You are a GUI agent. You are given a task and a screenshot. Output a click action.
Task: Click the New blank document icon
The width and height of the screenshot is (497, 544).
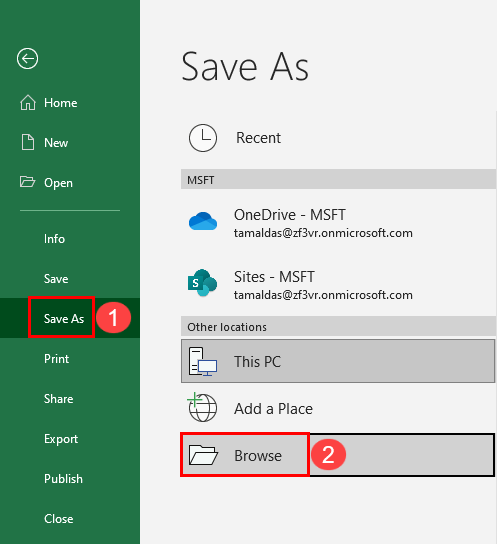[28, 142]
